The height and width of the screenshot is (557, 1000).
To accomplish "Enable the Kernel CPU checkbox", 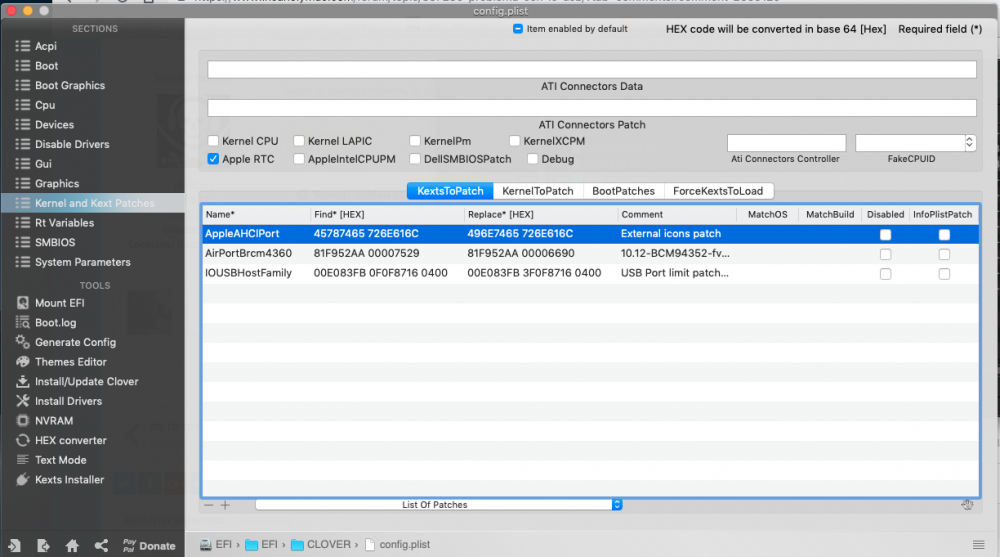I will tap(214, 141).
